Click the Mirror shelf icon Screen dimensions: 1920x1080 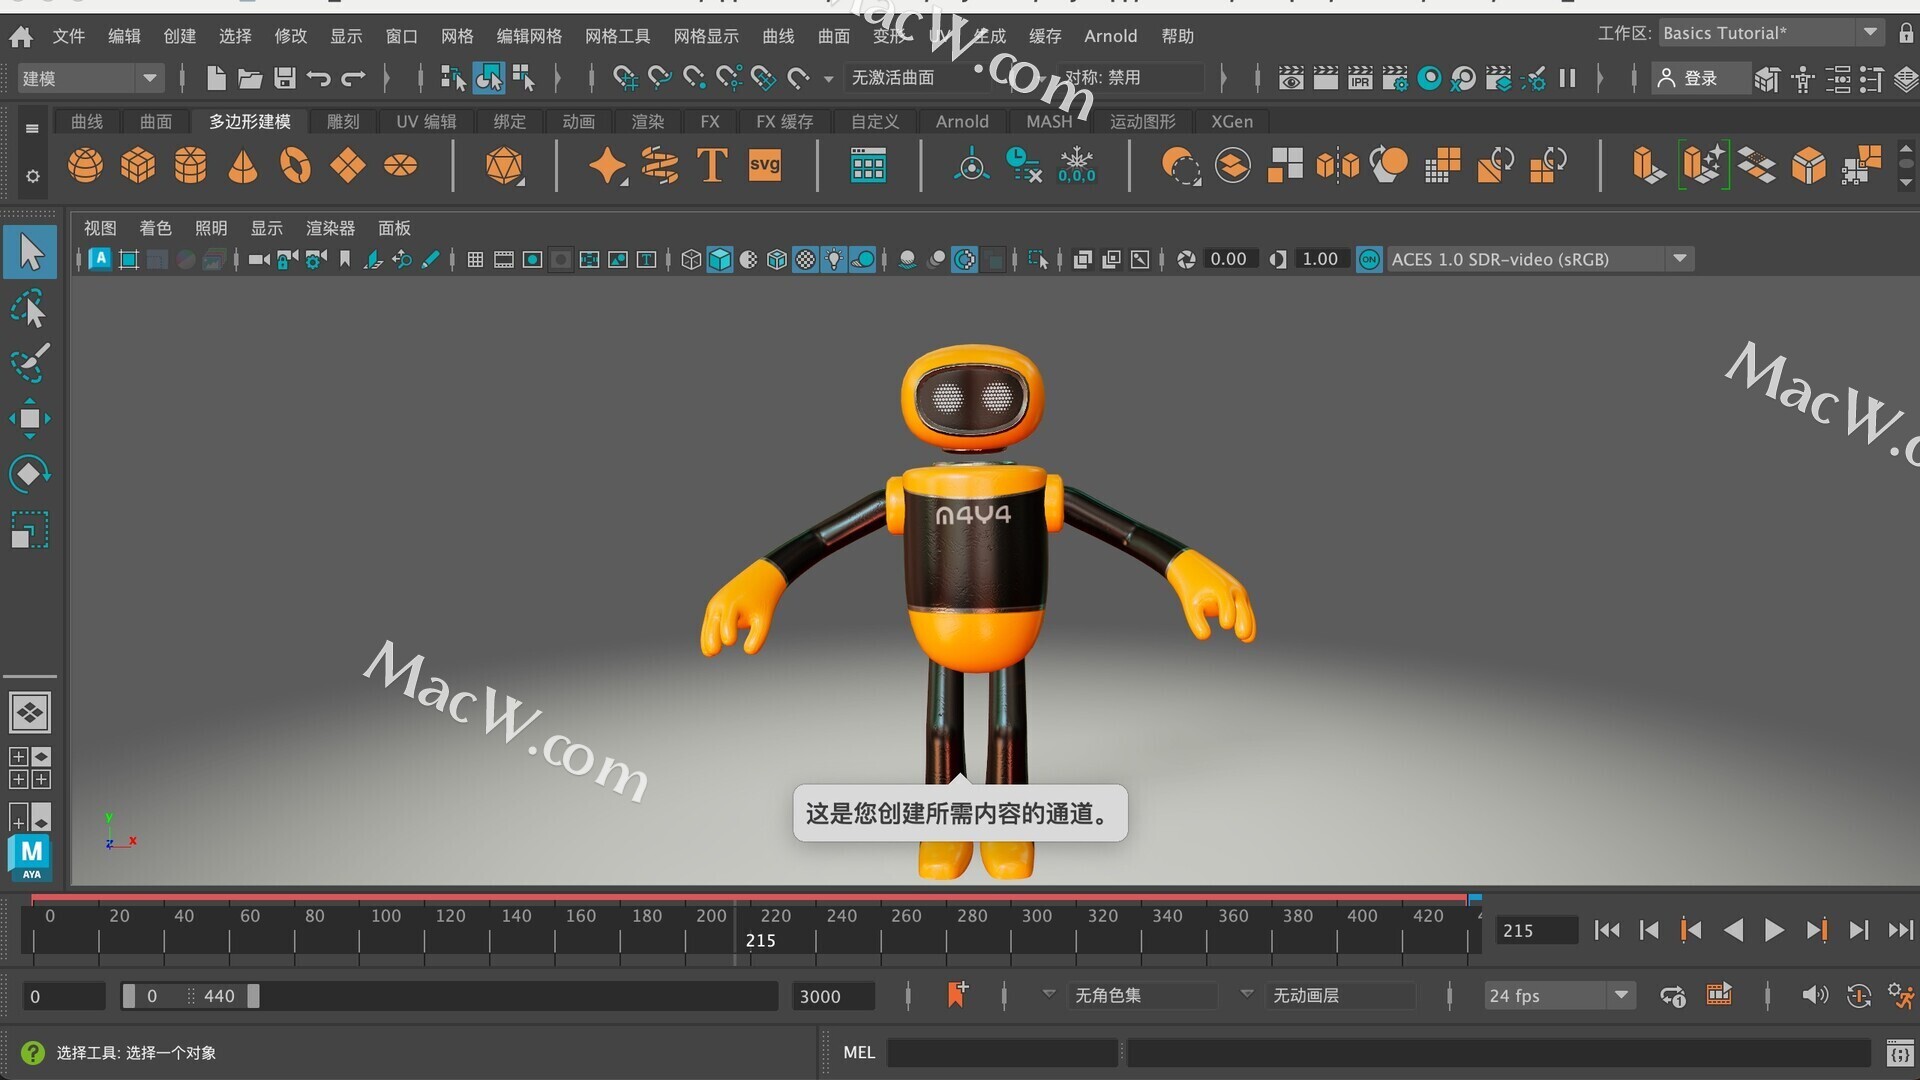[1338, 165]
